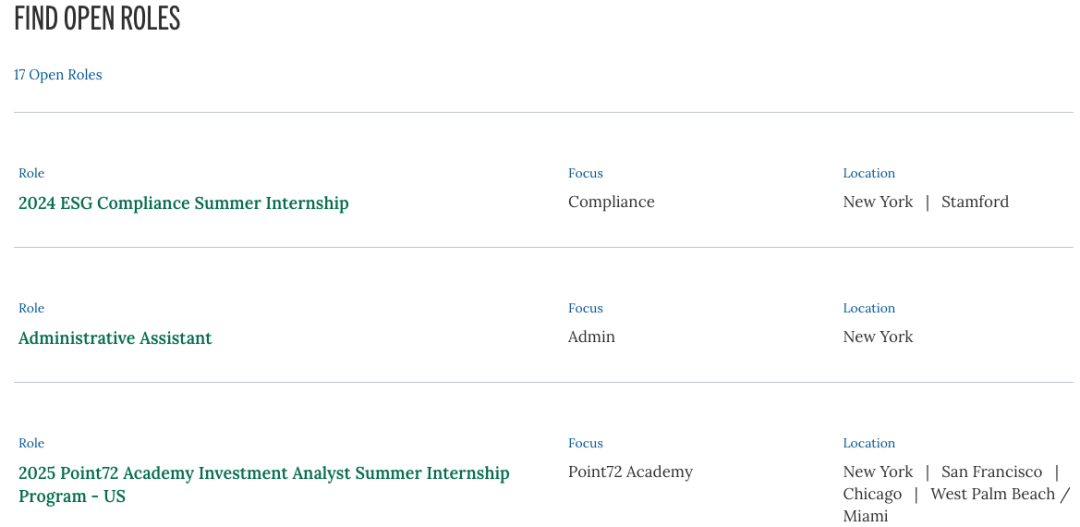Viewport: 1080px width, 527px height.
Task: Click the Chicago location text
Action: [x=872, y=494]
